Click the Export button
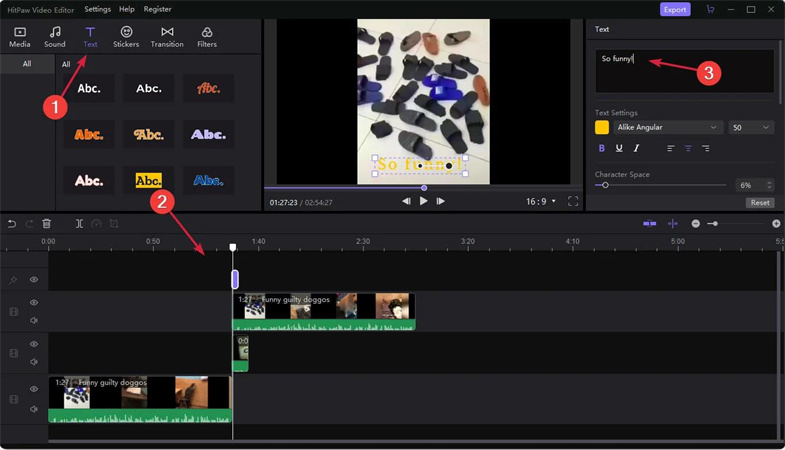This screenshot has width=785, height=450. coord(675,10)
